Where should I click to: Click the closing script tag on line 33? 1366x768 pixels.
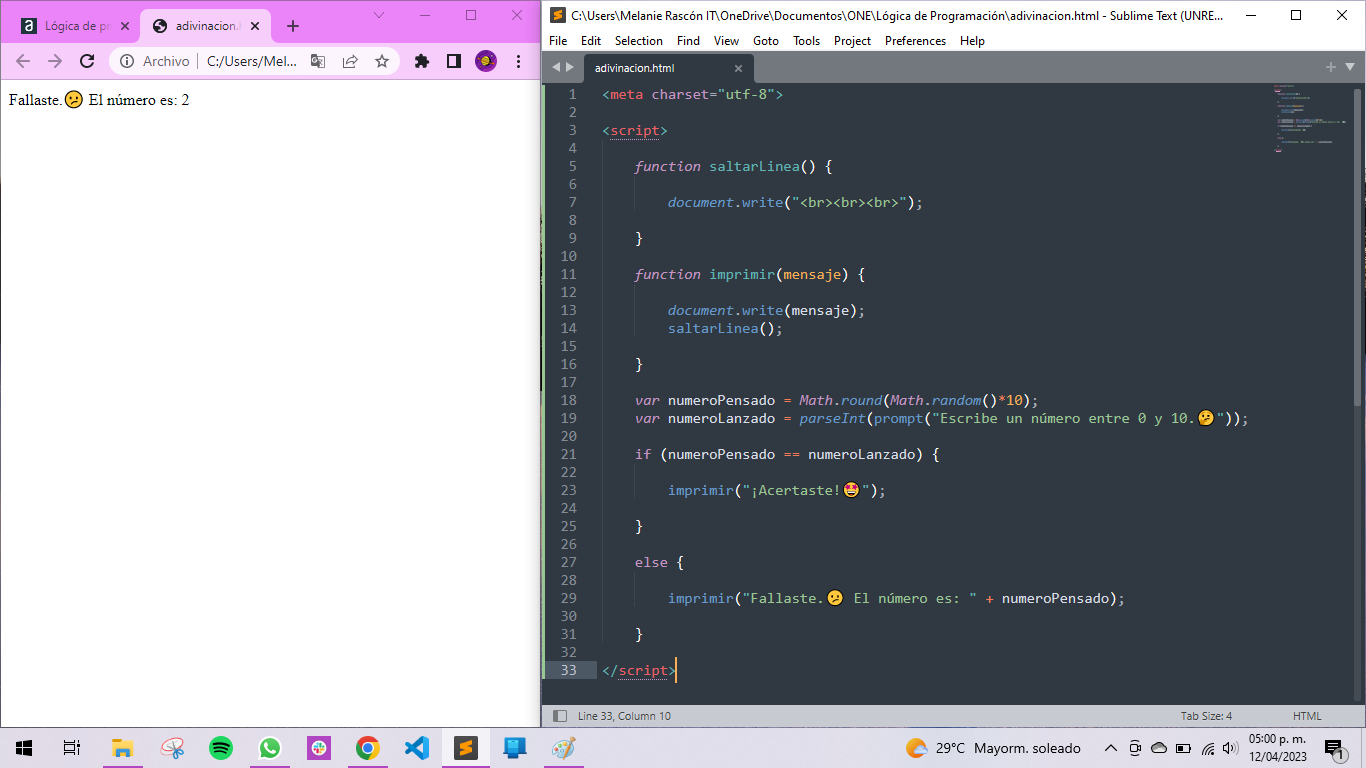[x=639, y=670]
